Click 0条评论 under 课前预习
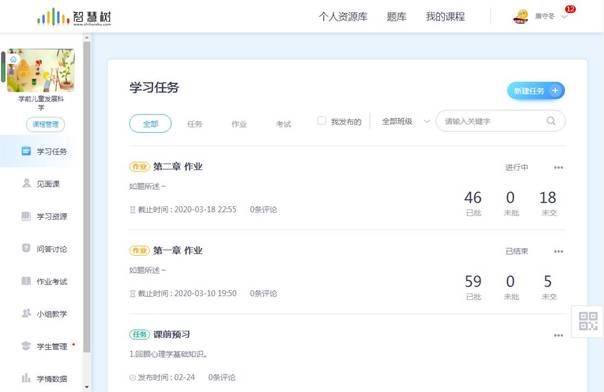604x392 pixels. pos(221,377)
